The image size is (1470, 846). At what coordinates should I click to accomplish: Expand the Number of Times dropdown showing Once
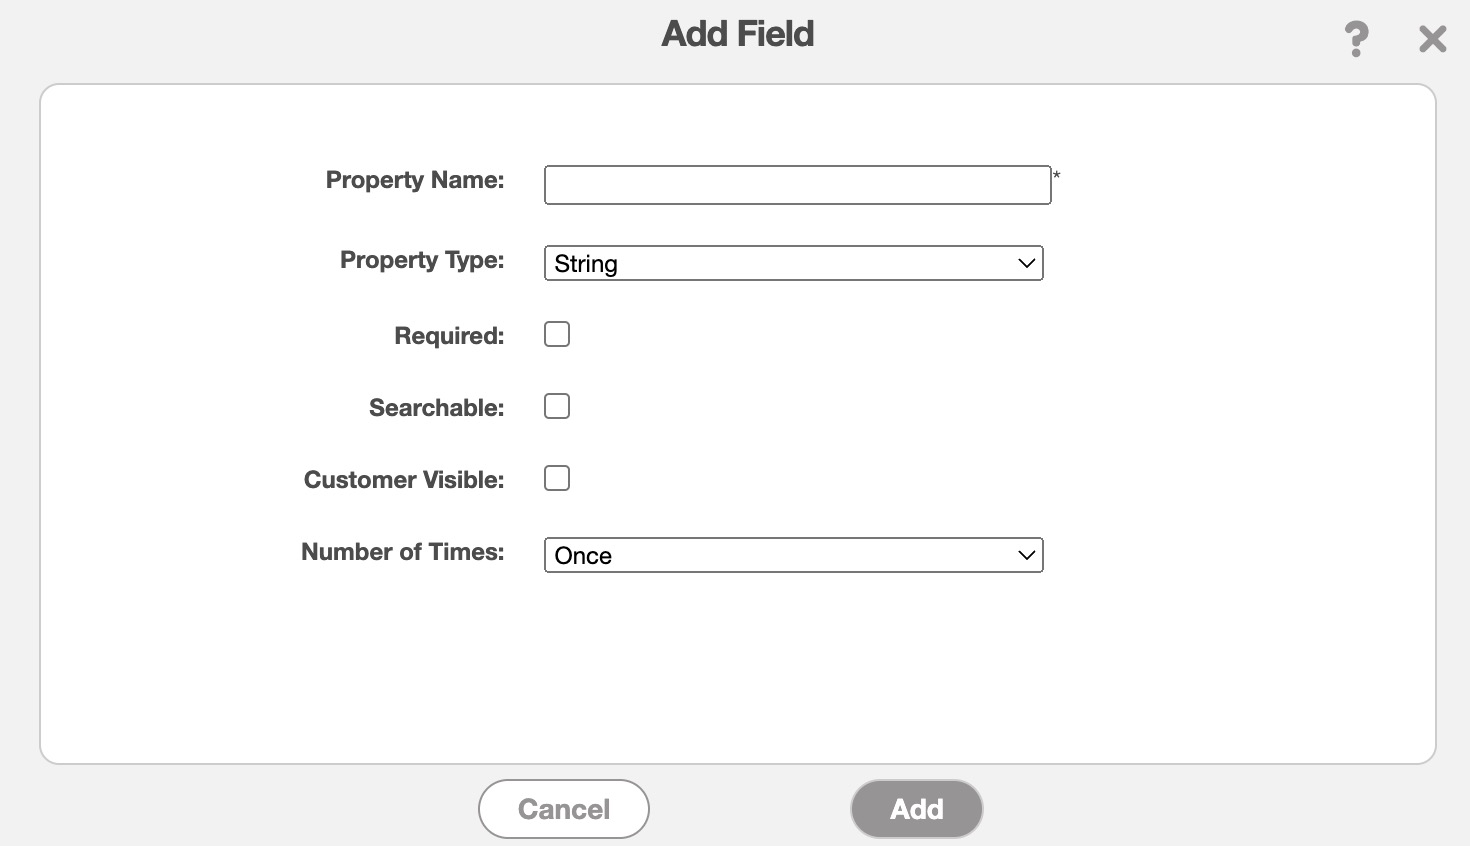click(780, 555)
